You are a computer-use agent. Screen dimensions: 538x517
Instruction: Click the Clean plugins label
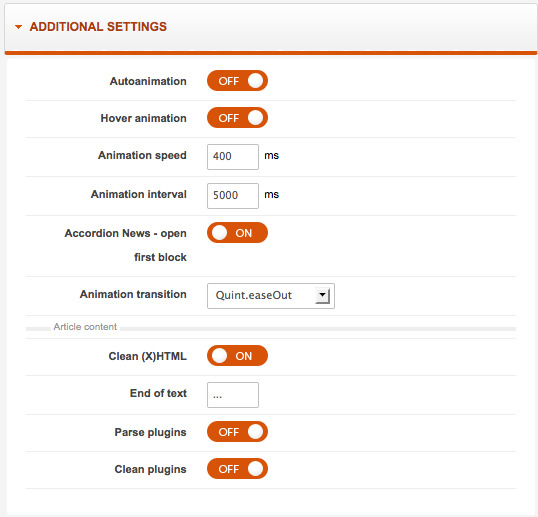151,469
